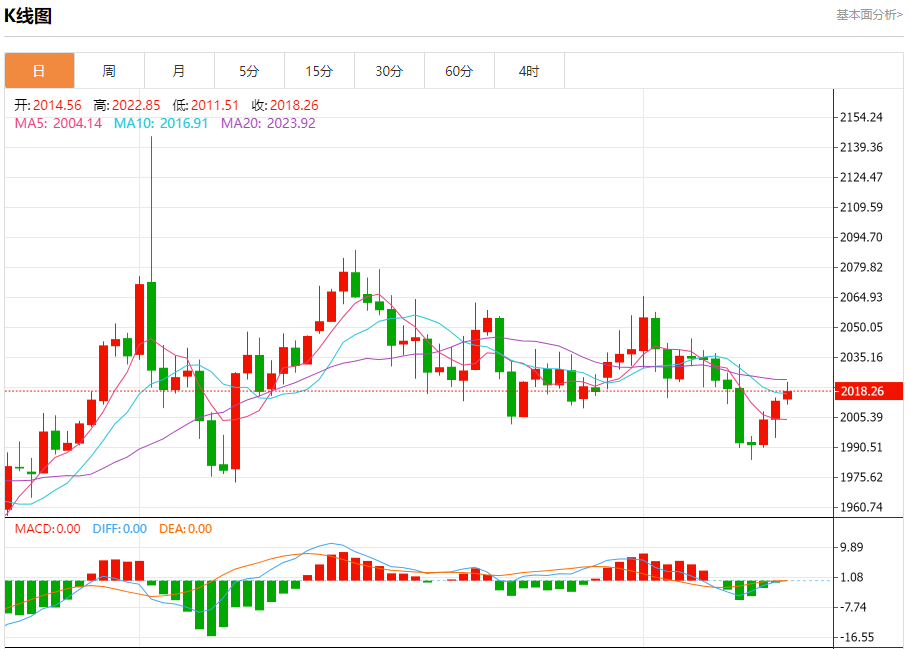Image resolution: width=910 pixels, height=649 pixels.
Task: Click the 2064.93 price axis label
Action: point(861,297)
